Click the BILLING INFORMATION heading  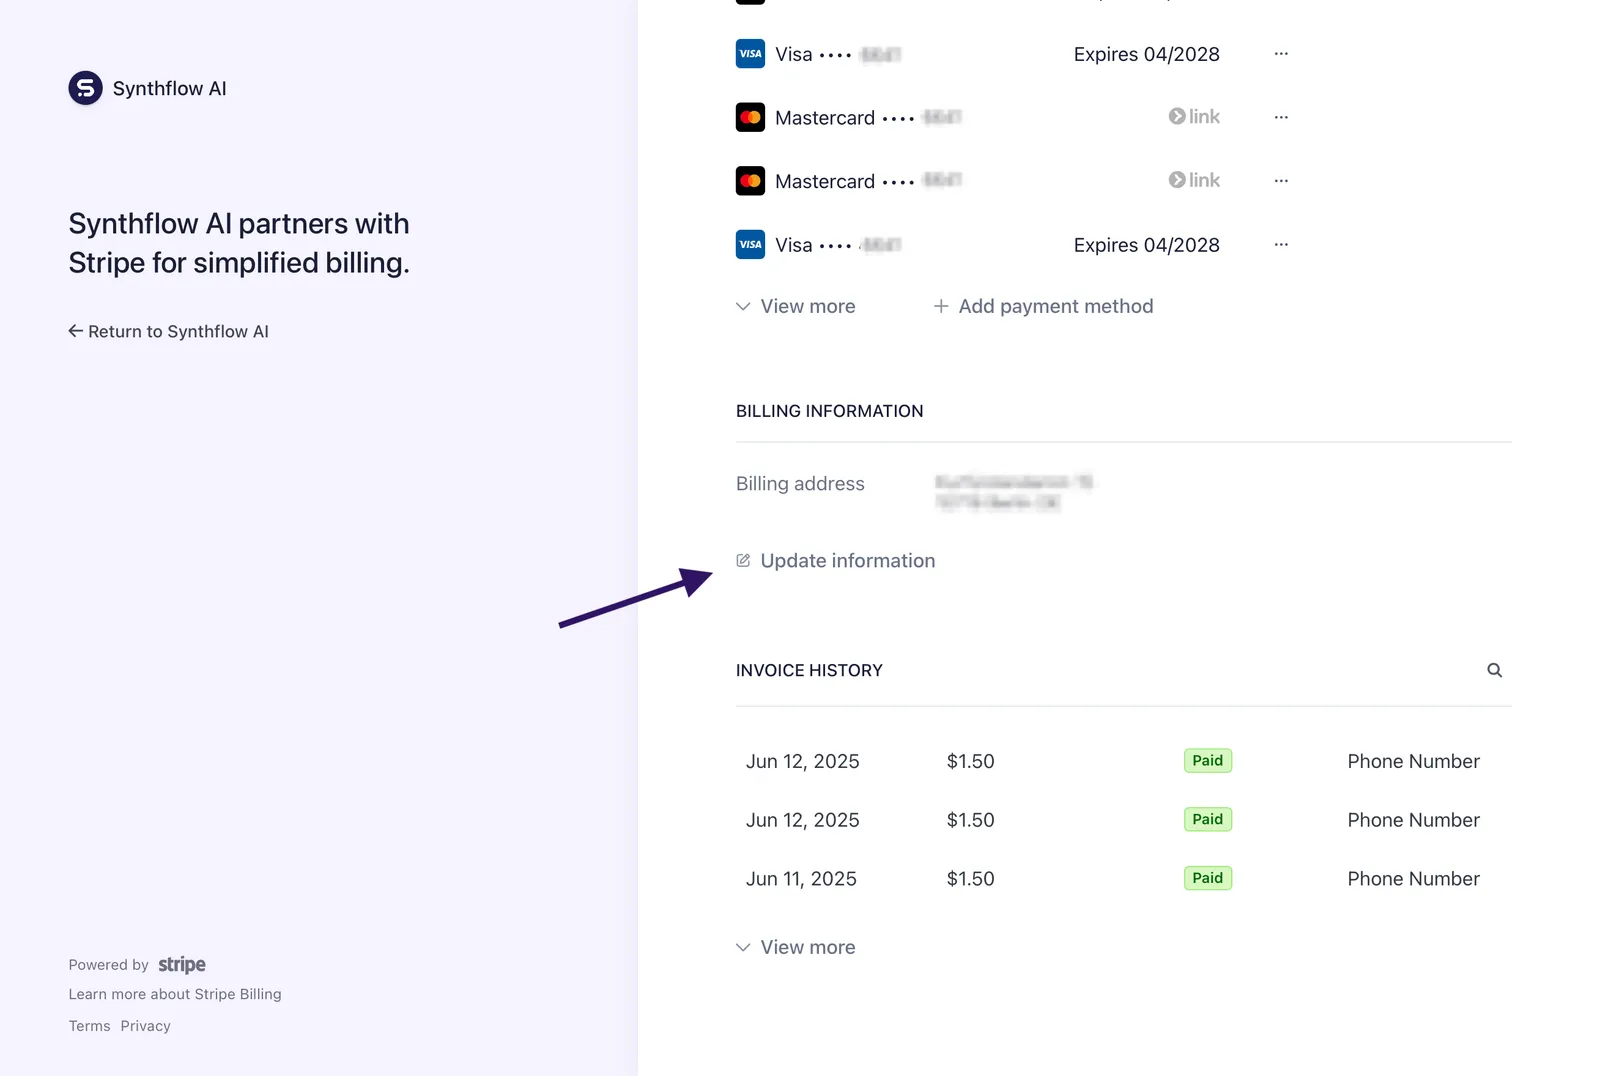[830, 411]
